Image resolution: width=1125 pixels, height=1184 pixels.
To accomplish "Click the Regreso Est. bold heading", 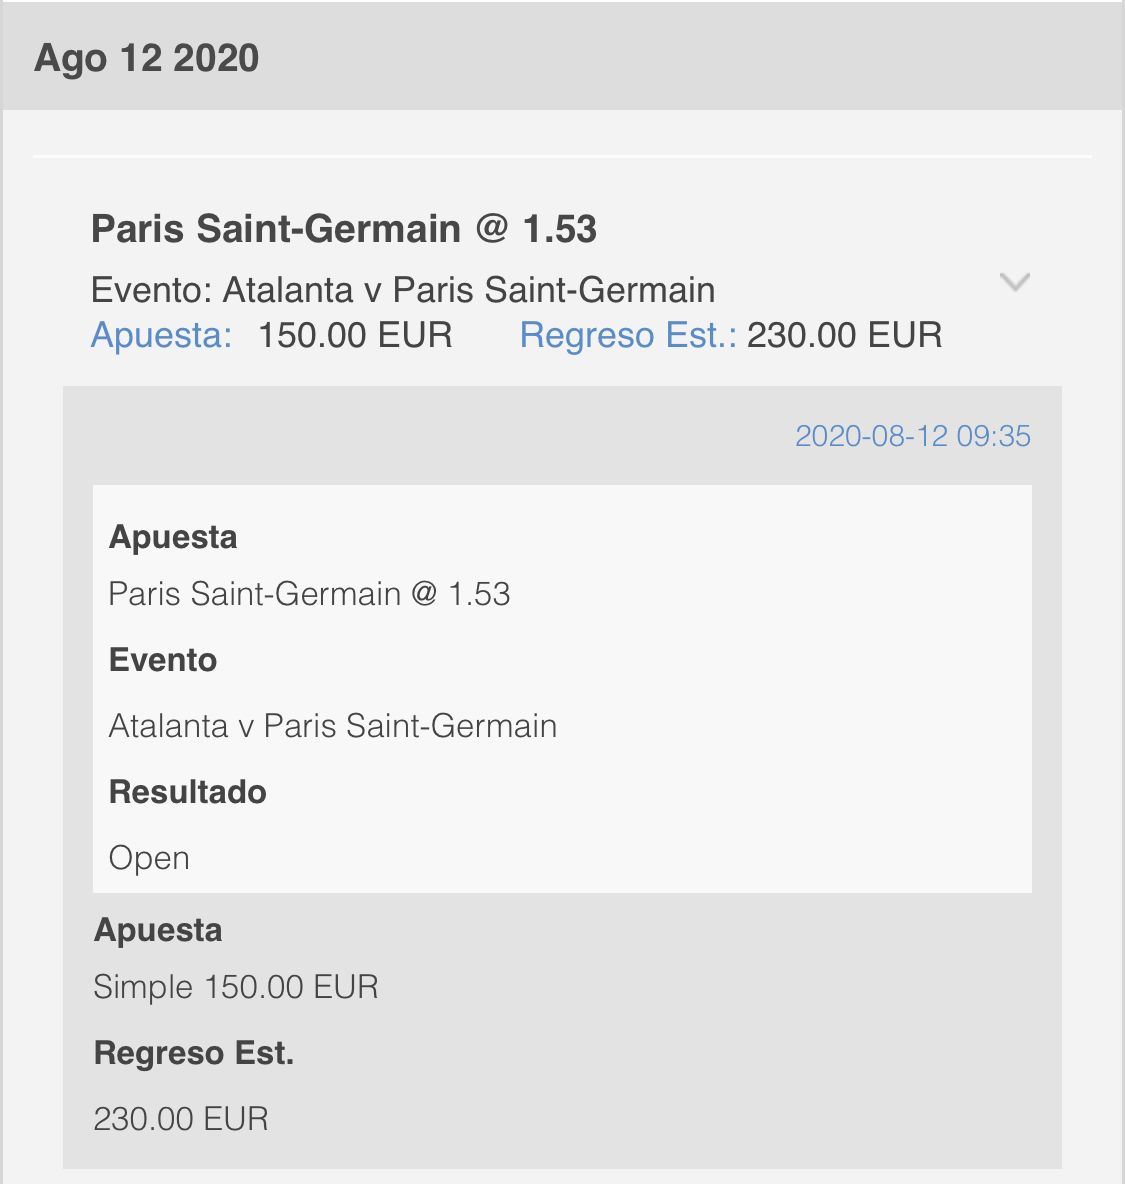I will (x=194, y=1053).
